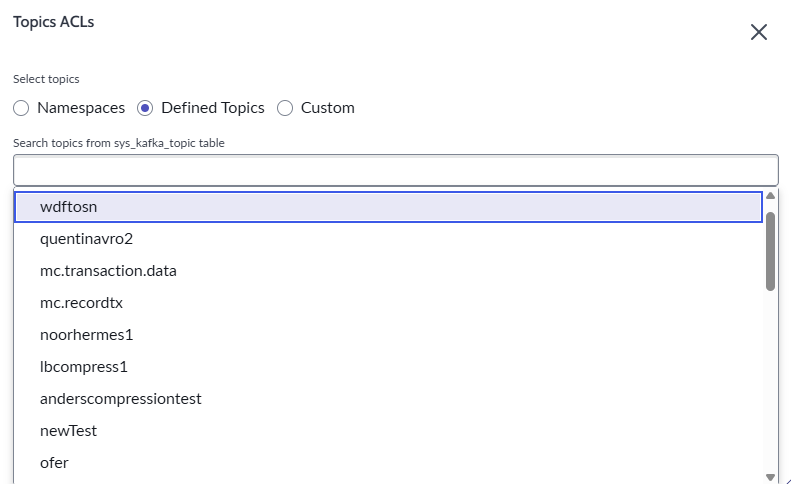Pick the wdftosn topic from list

click(x=68, y=207)
